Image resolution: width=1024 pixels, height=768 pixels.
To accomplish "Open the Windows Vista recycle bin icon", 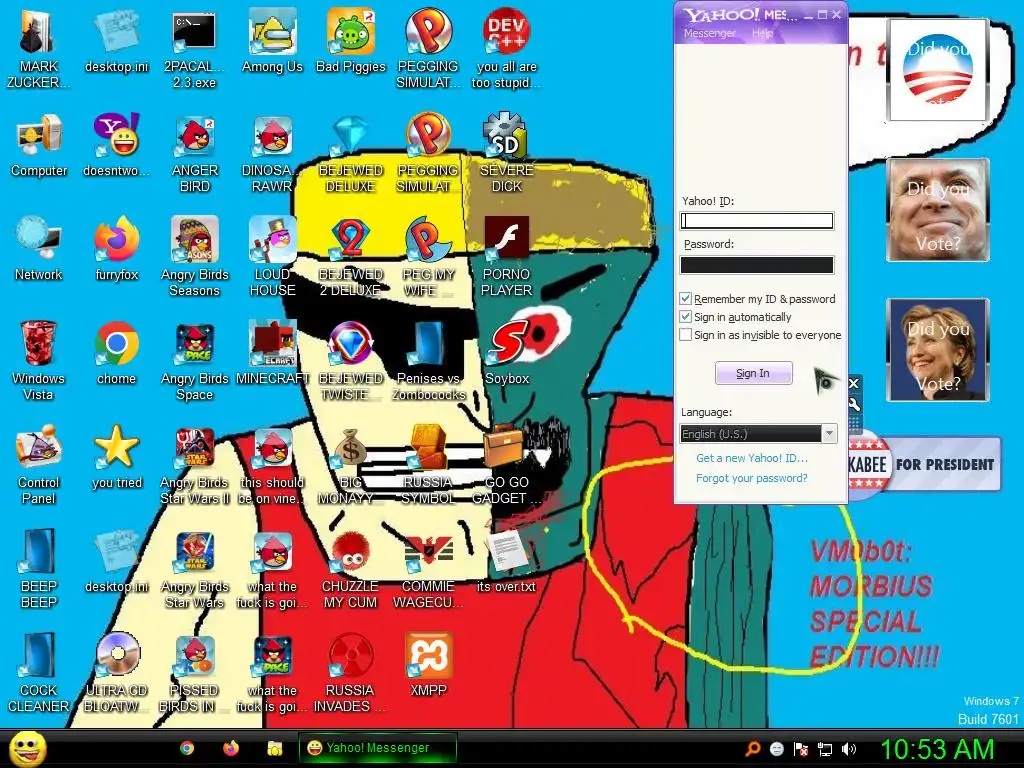I will 38,360.
